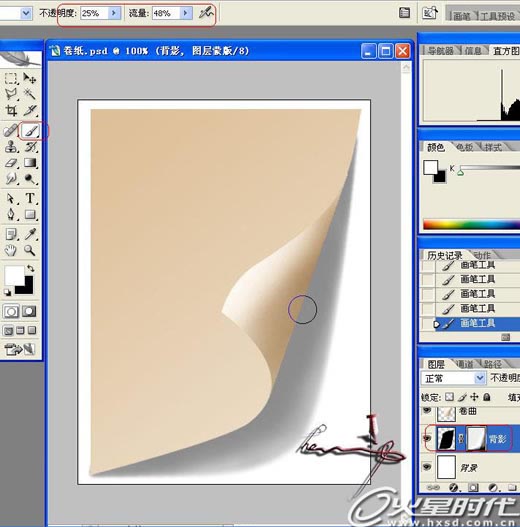Pick the Zoom magnifier tool
The height and width of the screenshot is (527, 520).
pos(30,250)
